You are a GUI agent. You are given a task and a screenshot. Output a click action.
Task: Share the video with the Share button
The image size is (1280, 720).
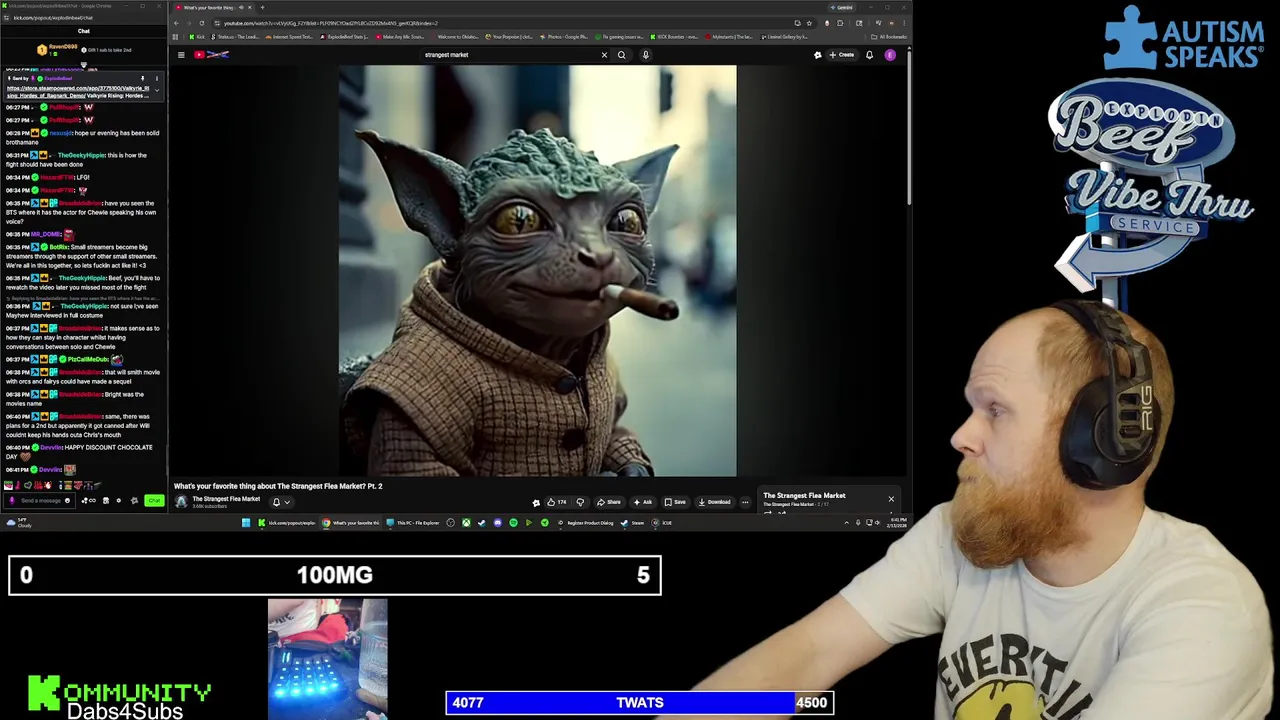[x=609, y=502]
